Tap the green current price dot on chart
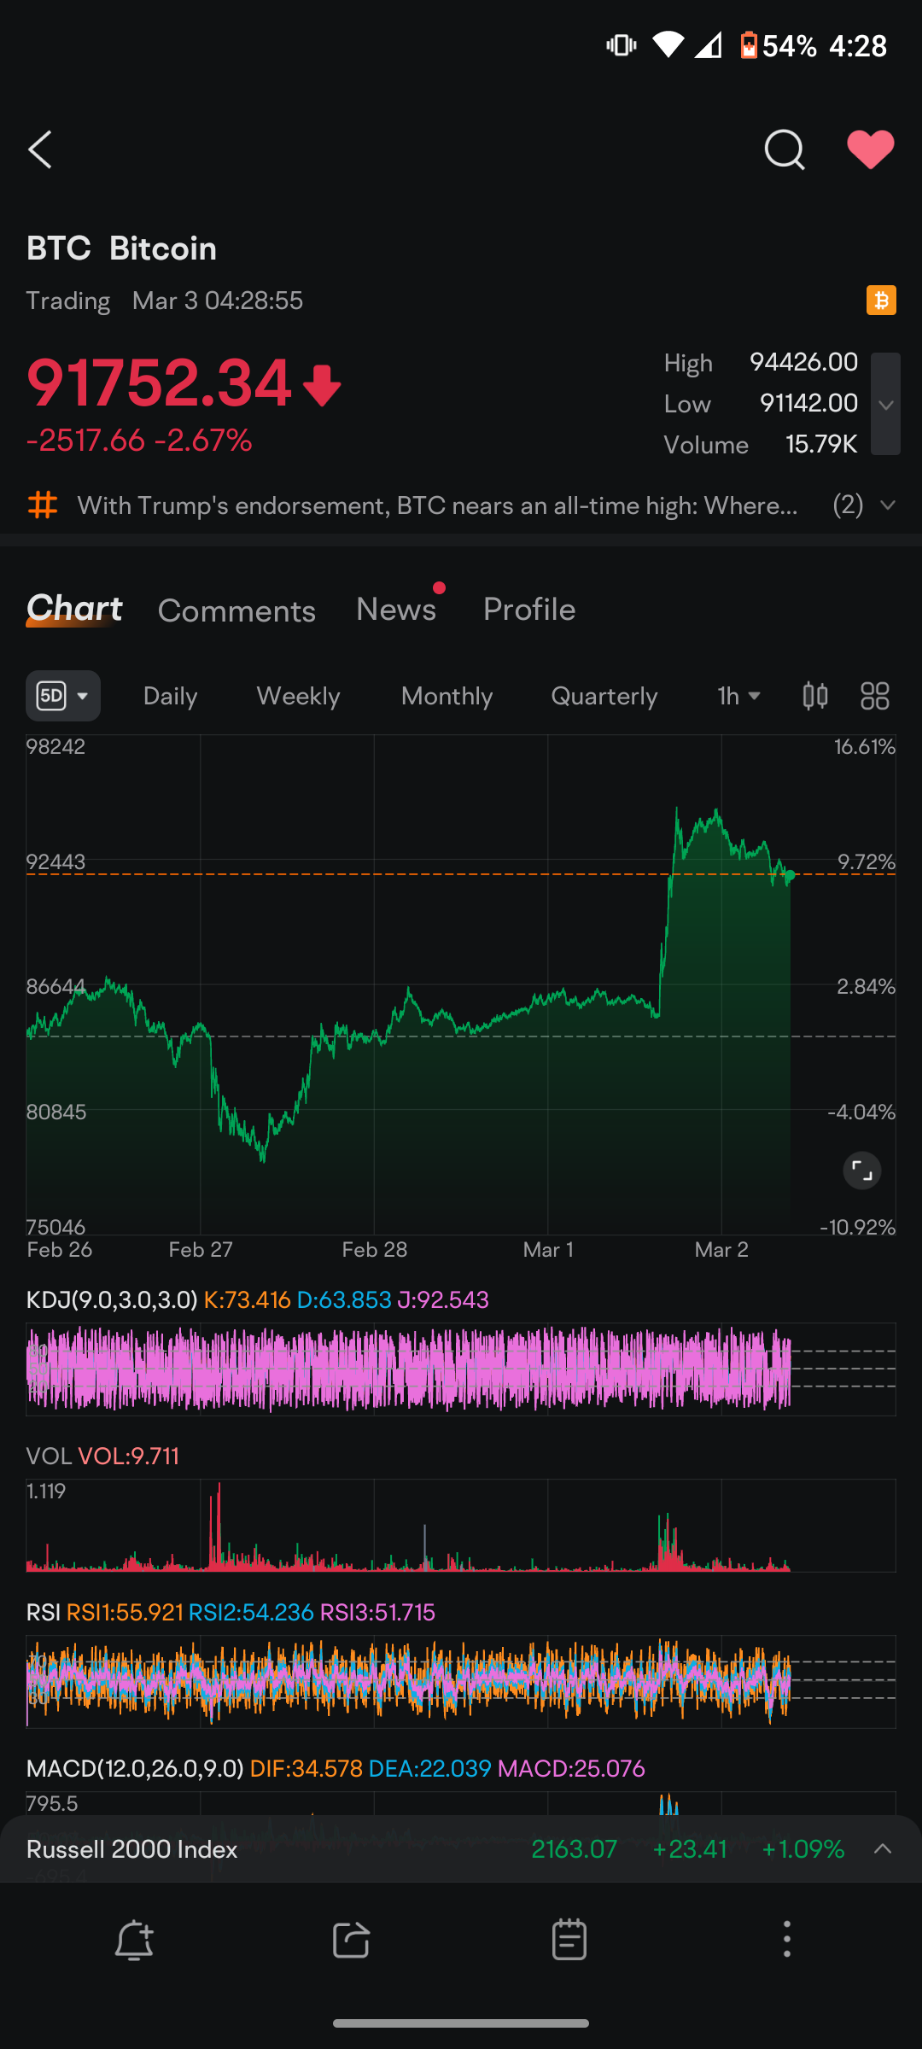 790,876
